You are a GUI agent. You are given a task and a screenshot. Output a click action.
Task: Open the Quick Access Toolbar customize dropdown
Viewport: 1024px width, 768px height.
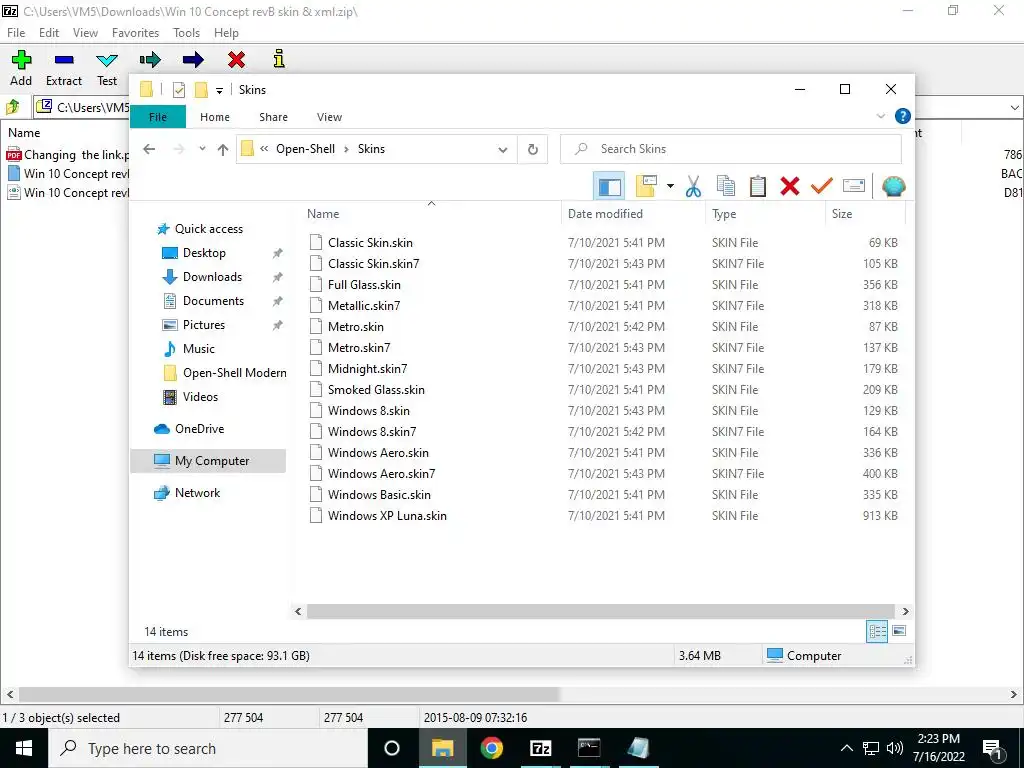coord(219,90)
